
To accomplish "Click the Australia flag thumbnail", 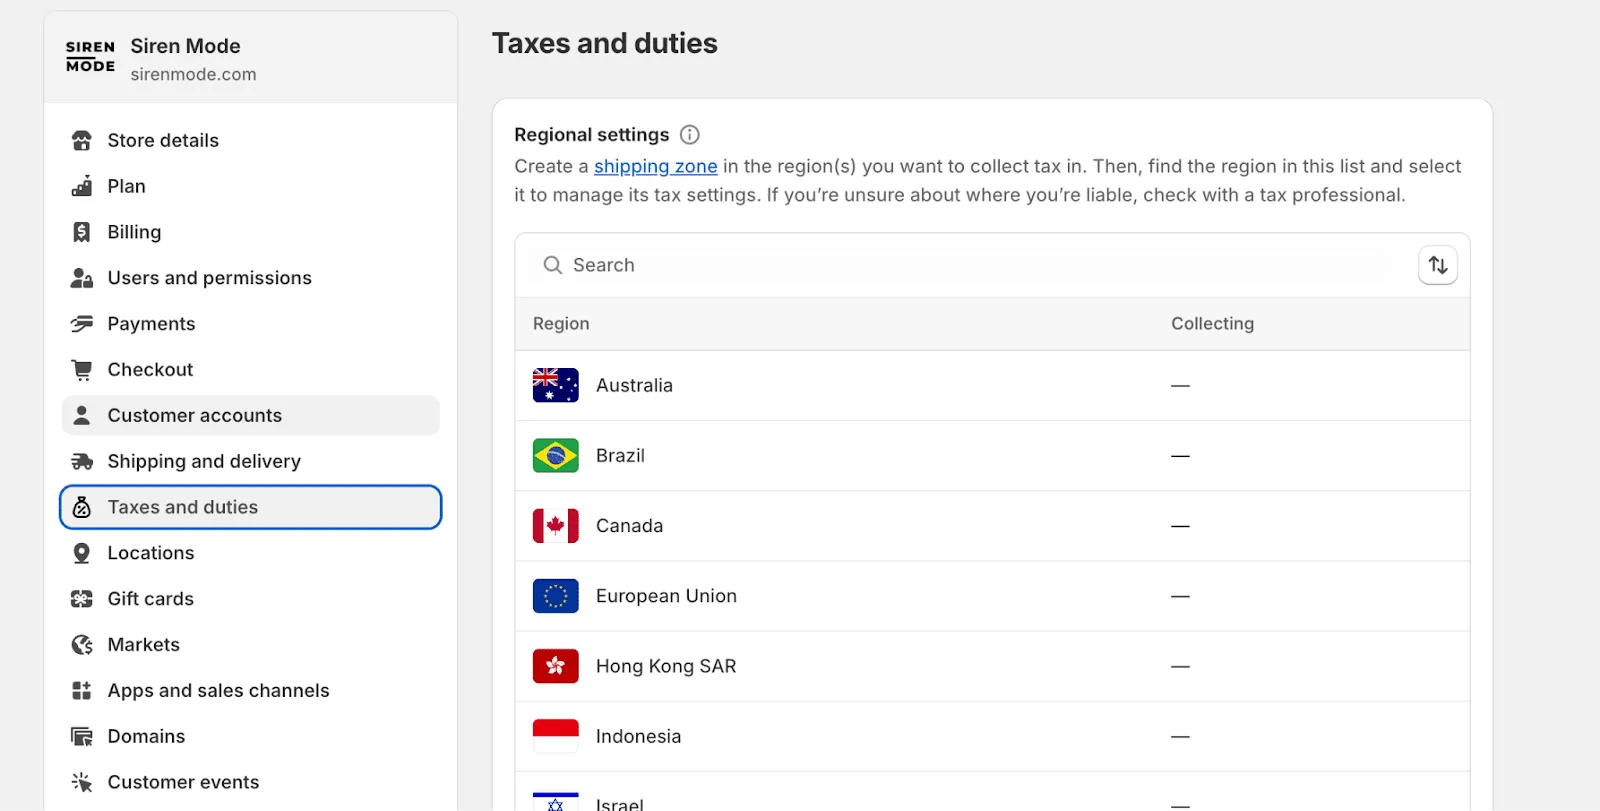I will pyautogui.click(x=556, y=386).
